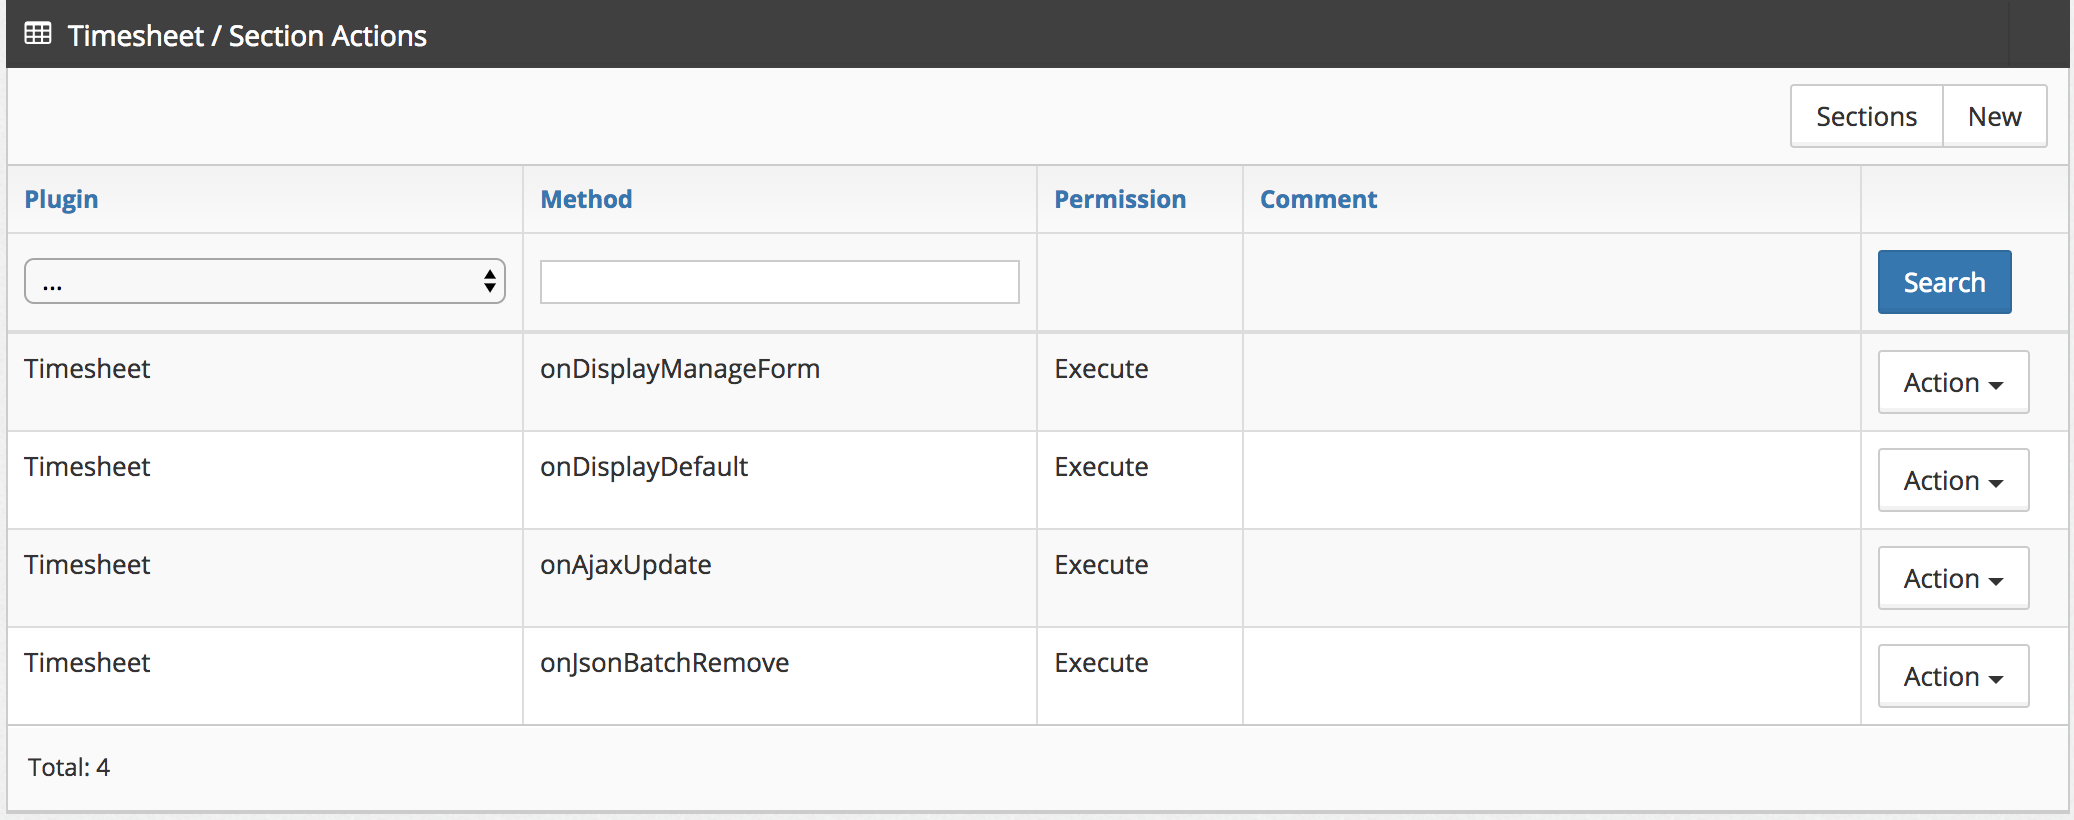Click the onJsonBatchRemove method cell
2074x820 pixels.
664,663
